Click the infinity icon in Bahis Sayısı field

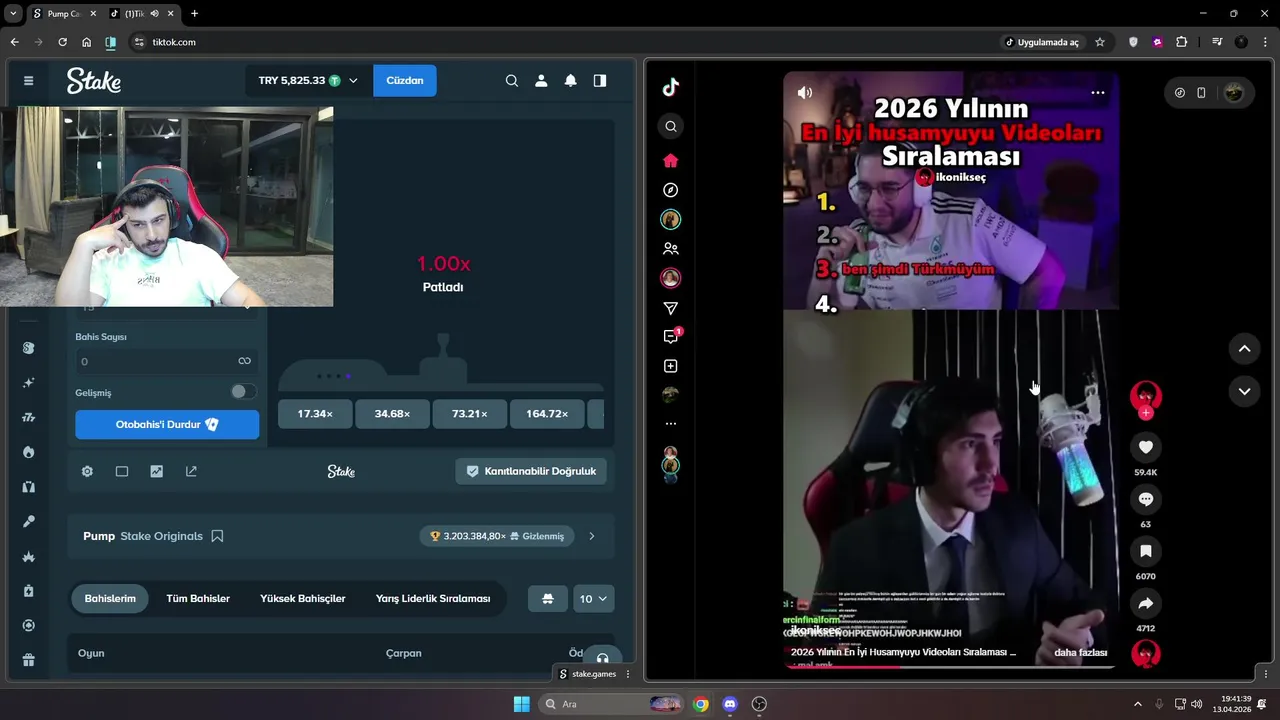tap(244, 361)
